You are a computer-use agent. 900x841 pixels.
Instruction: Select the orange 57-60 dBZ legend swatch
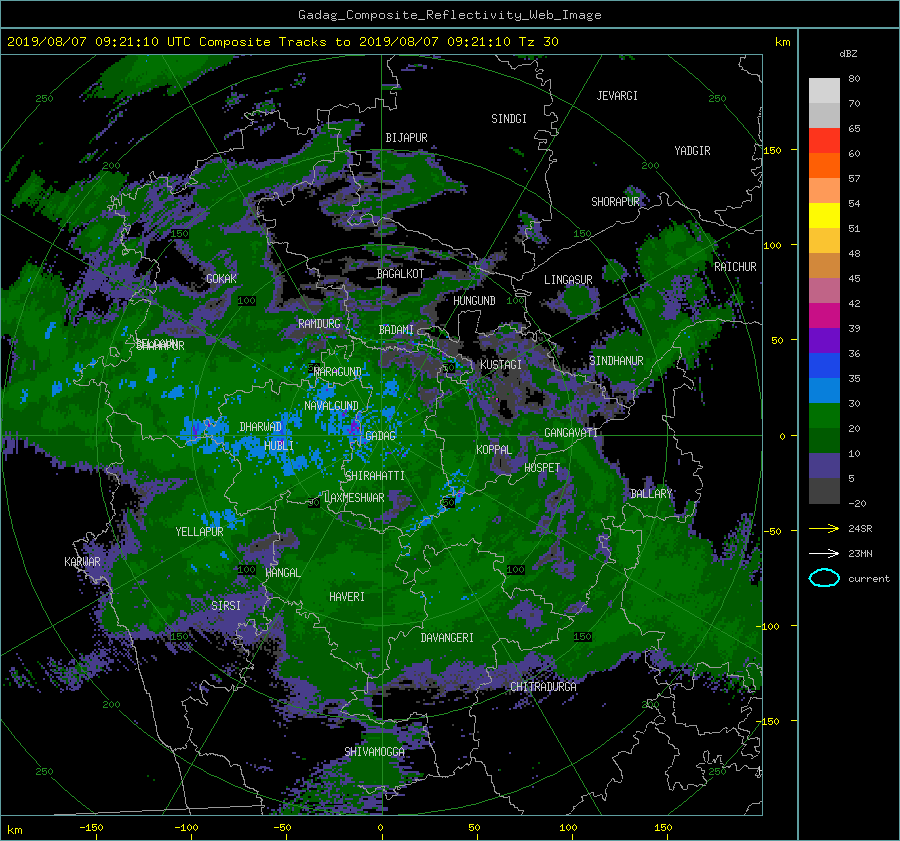(824, 166)
